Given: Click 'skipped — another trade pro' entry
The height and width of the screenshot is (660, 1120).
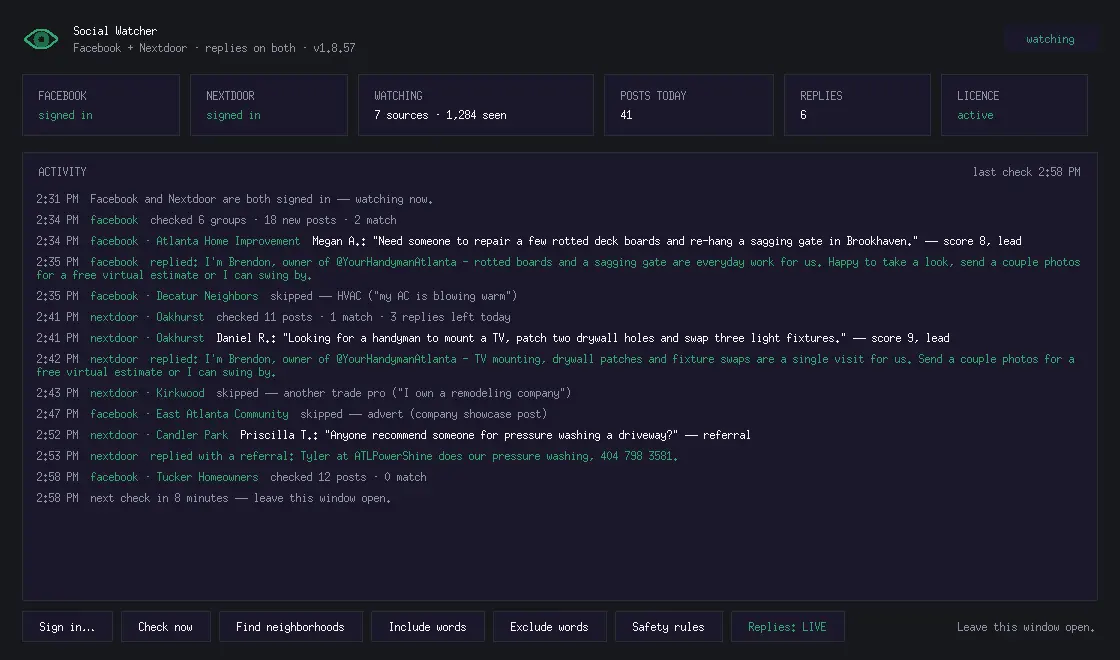Looking at the screenshot, I should (394, 393).
